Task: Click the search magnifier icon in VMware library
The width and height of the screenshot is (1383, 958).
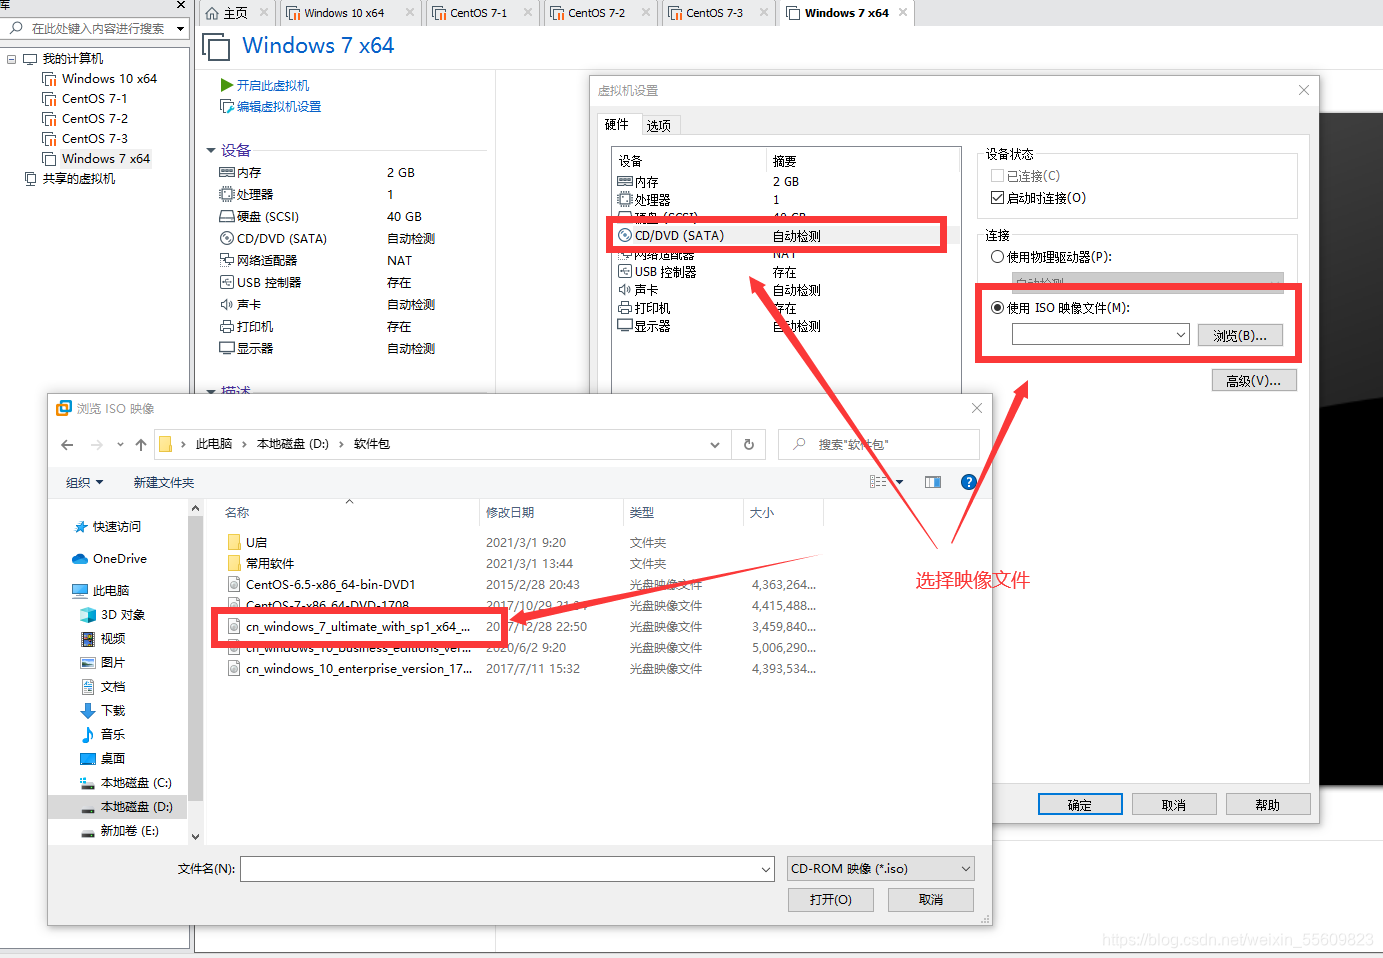Action: 16,28
